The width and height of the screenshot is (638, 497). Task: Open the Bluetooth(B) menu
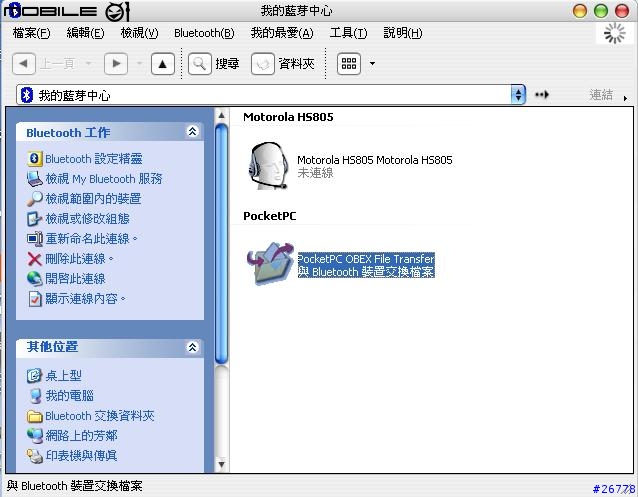[x=204, y=33]
